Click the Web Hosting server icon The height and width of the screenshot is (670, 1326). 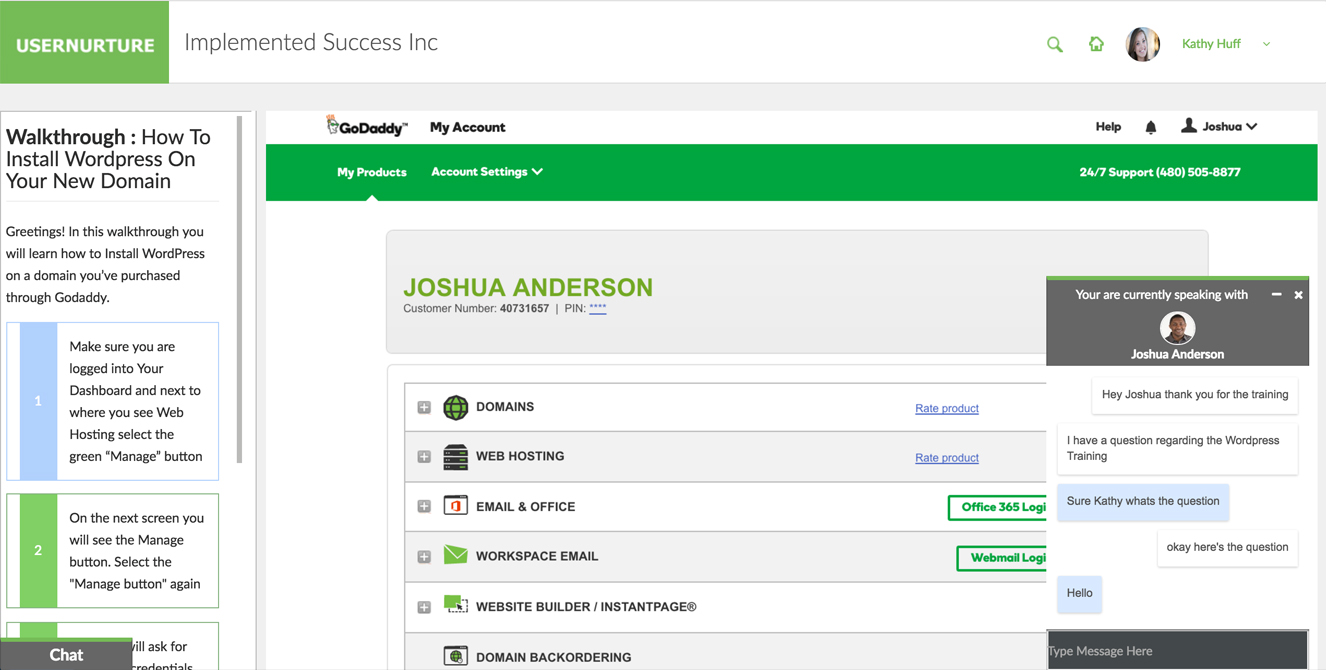(x=456, y=457)
